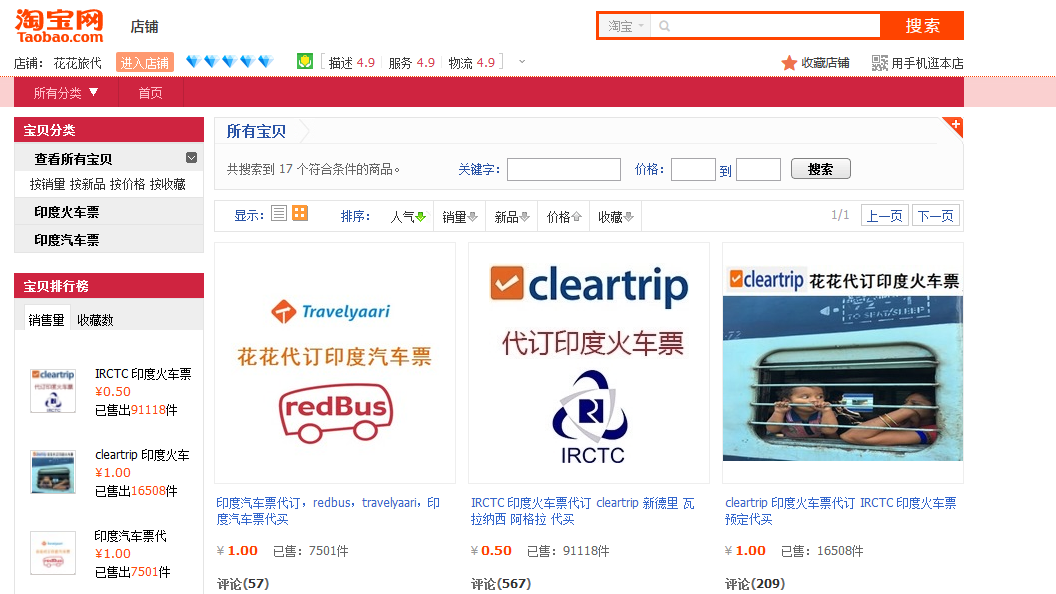The height and width of the screenshot is (594, 1056).
Task: Sort by 新品 newest
Action: coord(512,217)
